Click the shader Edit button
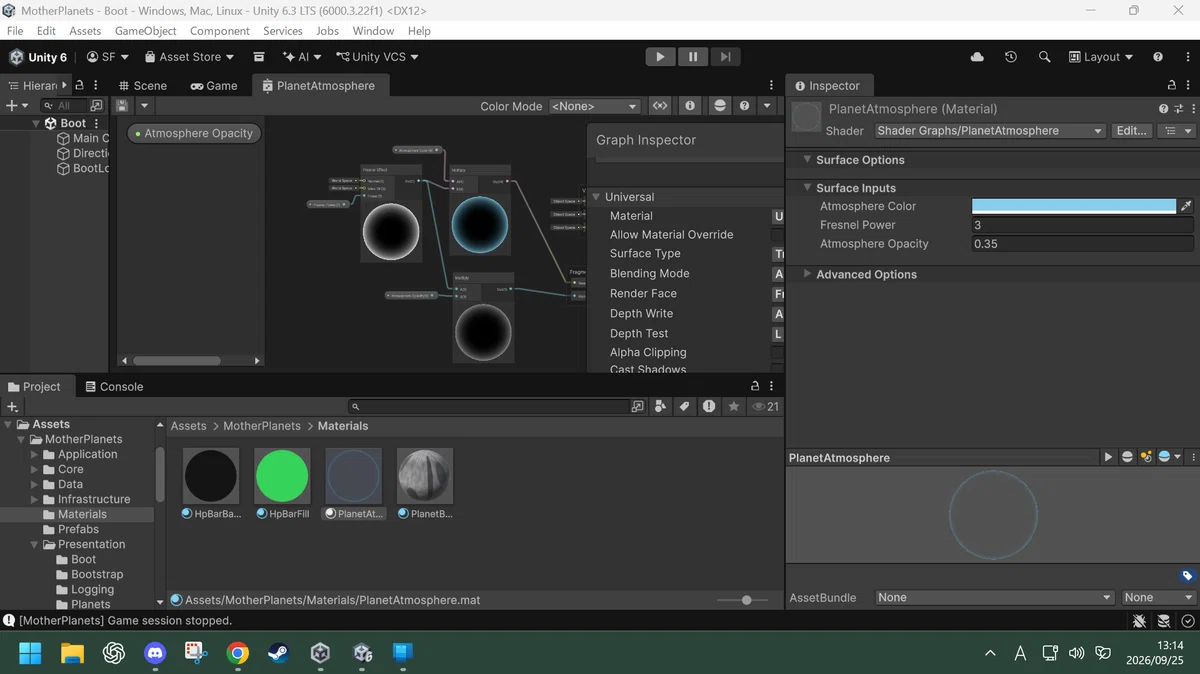 pyautogui.click(x=1131, y=131)
